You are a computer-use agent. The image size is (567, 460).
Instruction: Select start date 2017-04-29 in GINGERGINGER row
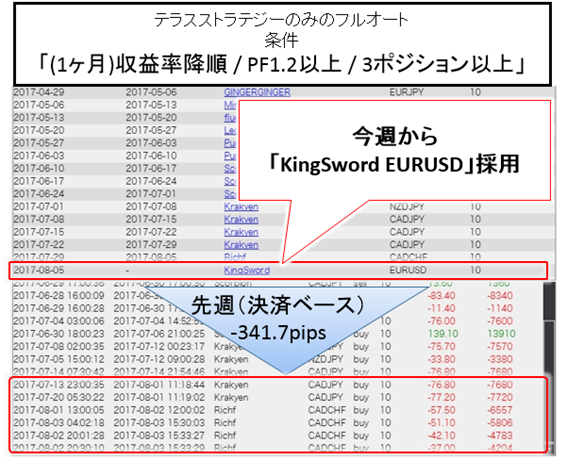39,92
